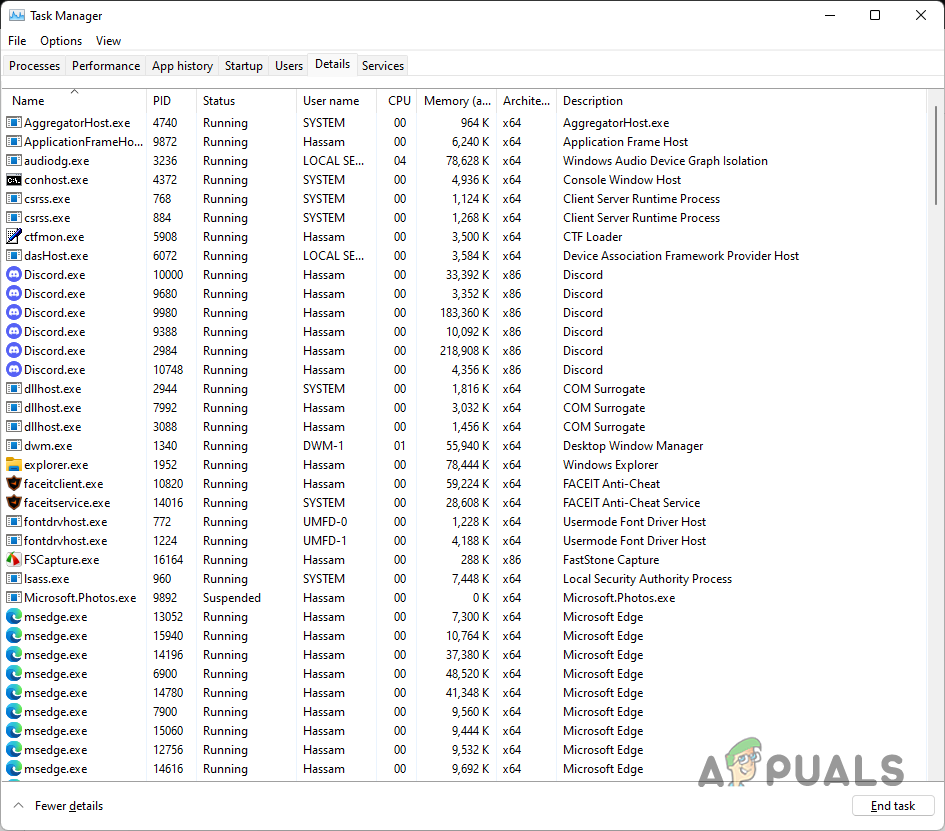The image size is (945, 831).
Task: Select the 'FACEIT Anti-Cheat Service' description
Action: point(631,503)
